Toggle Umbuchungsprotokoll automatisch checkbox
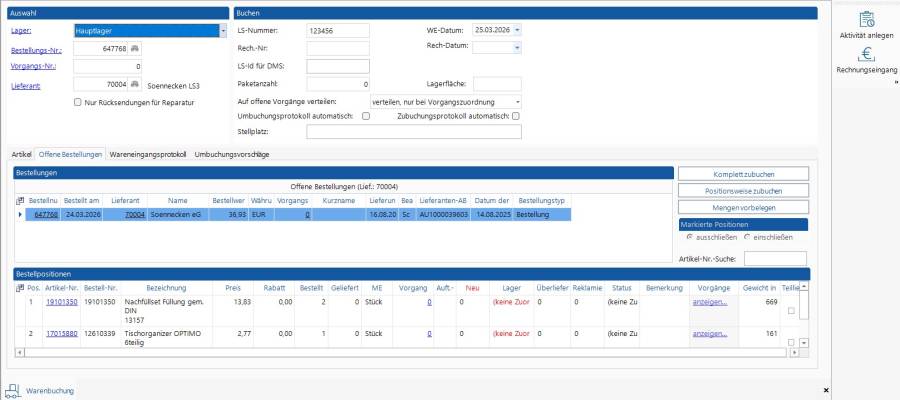Viewport: 900px width, 400px height. 366,116
